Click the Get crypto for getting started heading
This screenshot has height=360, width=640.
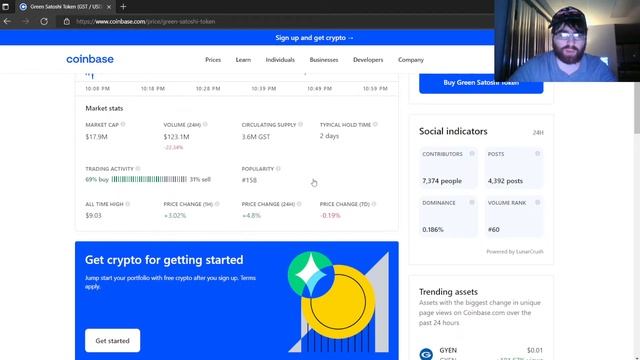164,260
